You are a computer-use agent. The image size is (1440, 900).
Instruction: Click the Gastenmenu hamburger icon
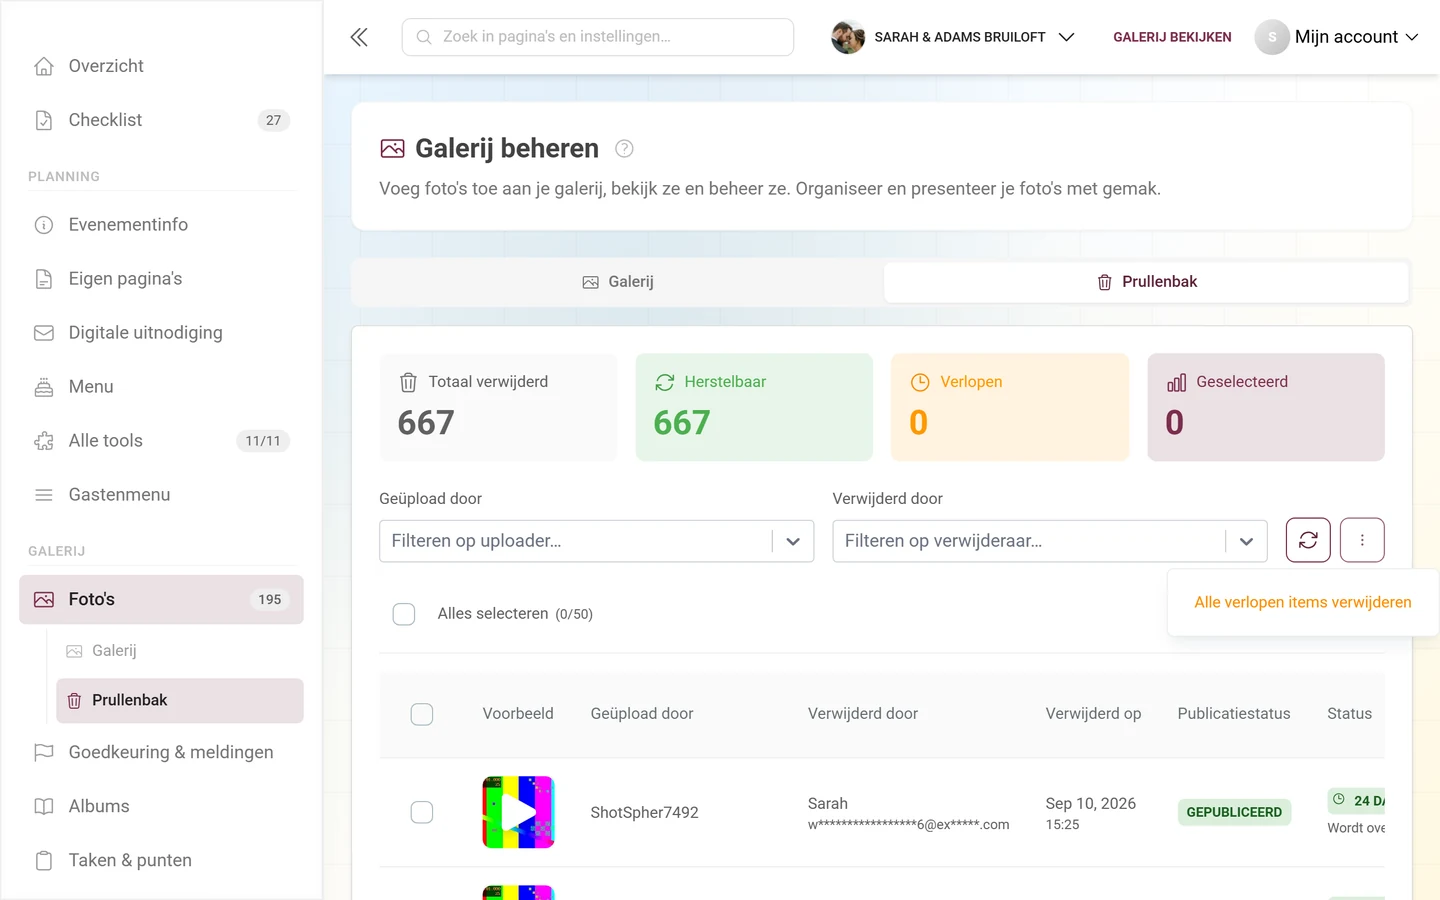click(44, 495)
